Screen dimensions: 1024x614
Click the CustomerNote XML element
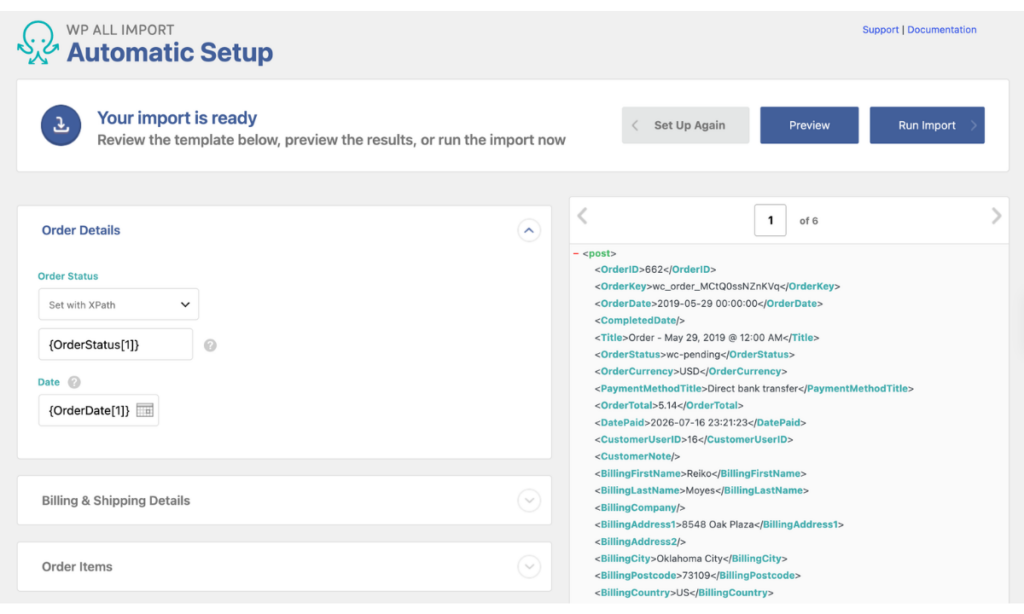(637, 456)
